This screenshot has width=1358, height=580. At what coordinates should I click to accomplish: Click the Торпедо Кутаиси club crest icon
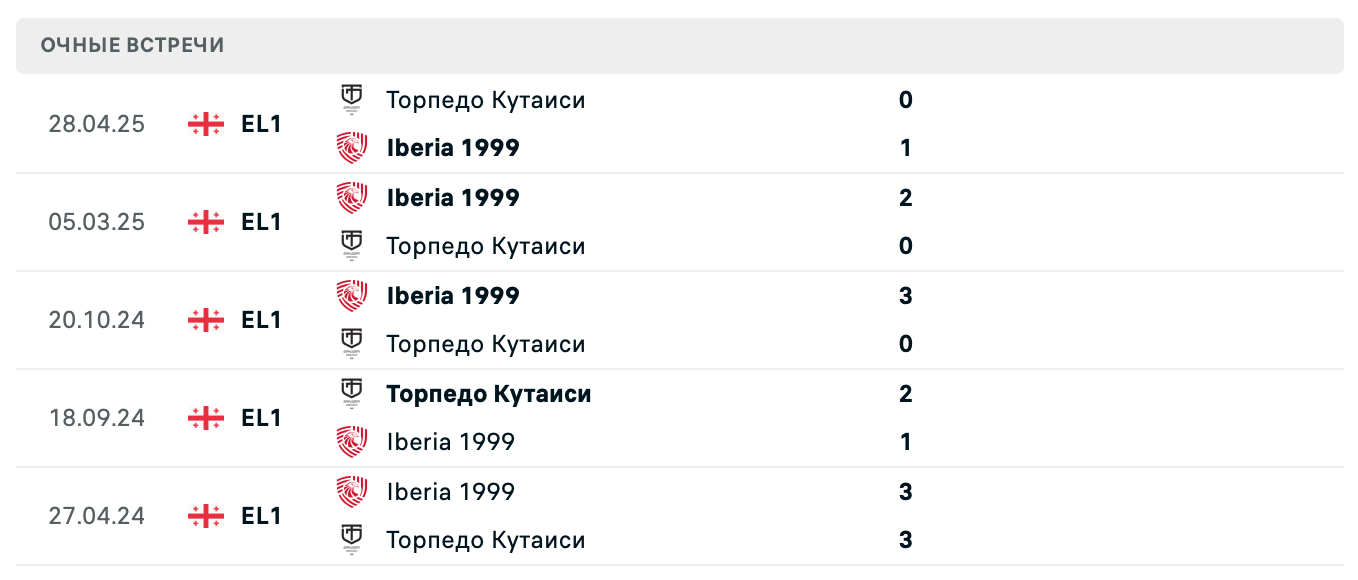351,100
